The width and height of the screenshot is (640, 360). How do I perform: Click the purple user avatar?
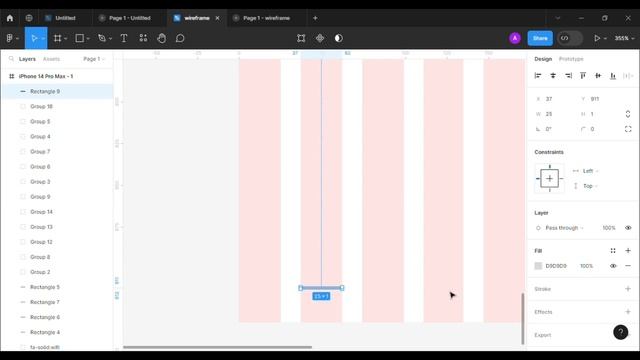click(x=515, y=38)
